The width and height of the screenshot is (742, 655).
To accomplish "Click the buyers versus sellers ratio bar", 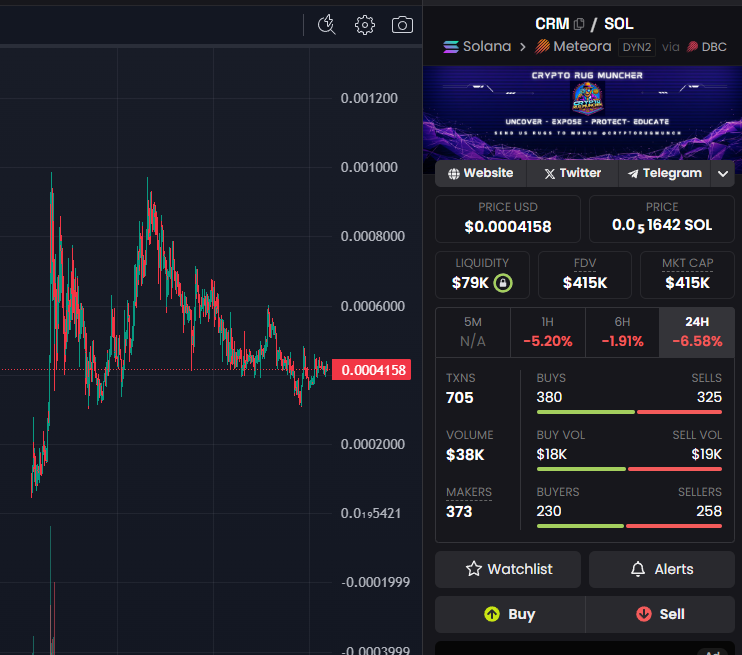I will point(629,526).
